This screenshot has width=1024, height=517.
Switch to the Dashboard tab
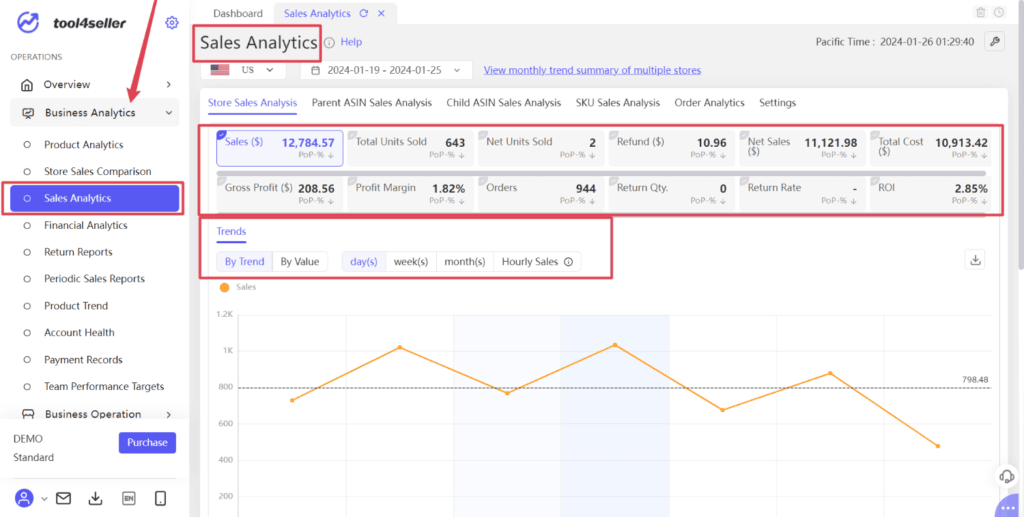(x=238, y=13)
